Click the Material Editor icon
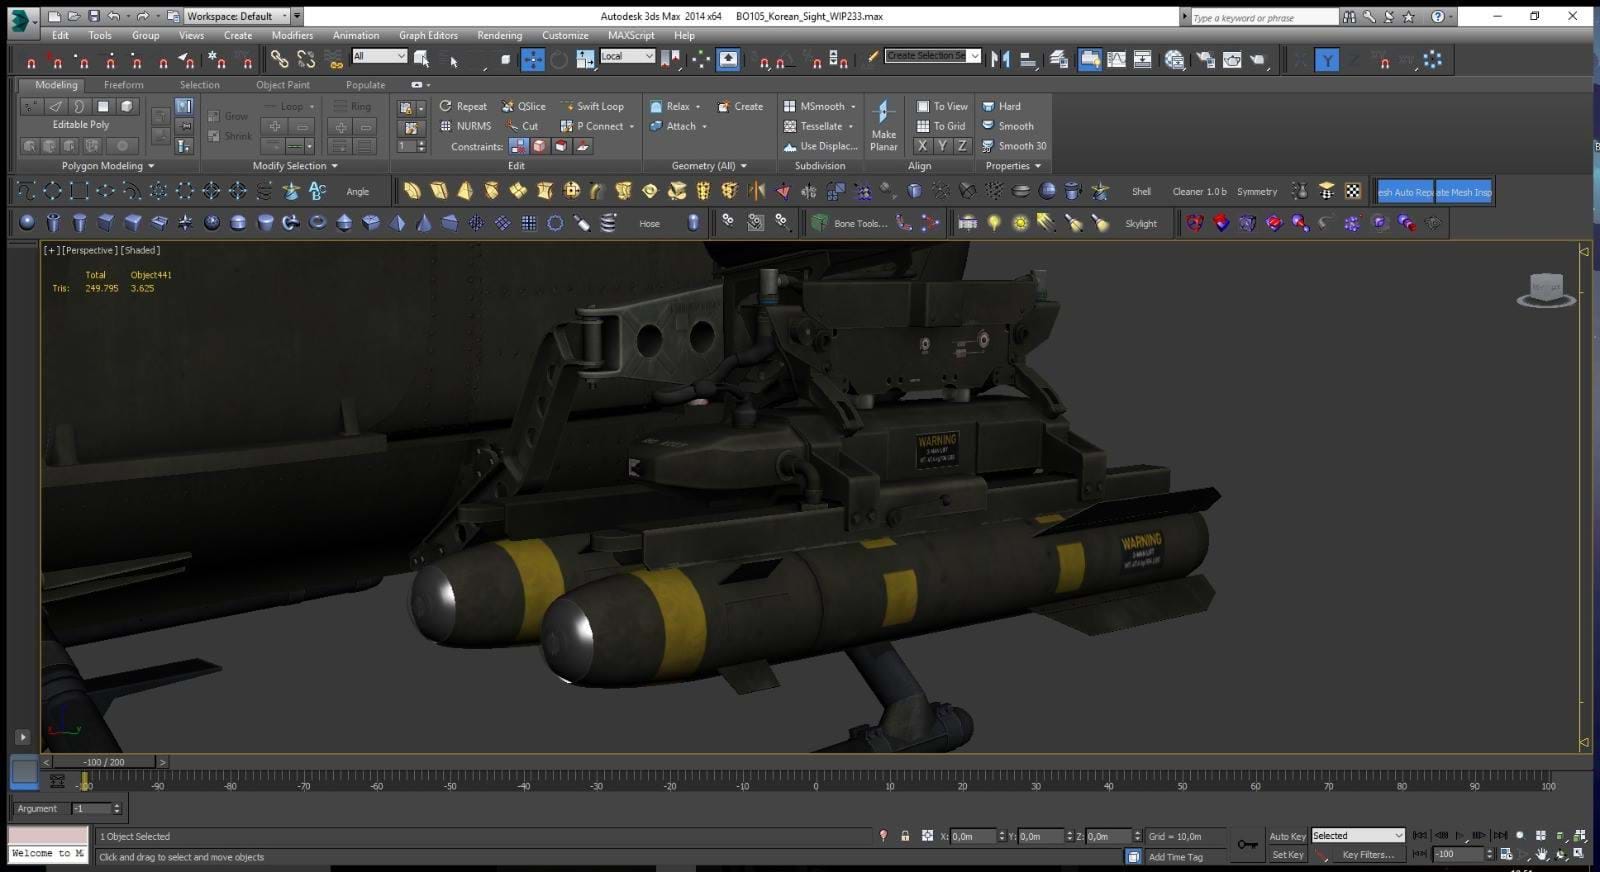1600x872 pixels. tap(1175, 60)
